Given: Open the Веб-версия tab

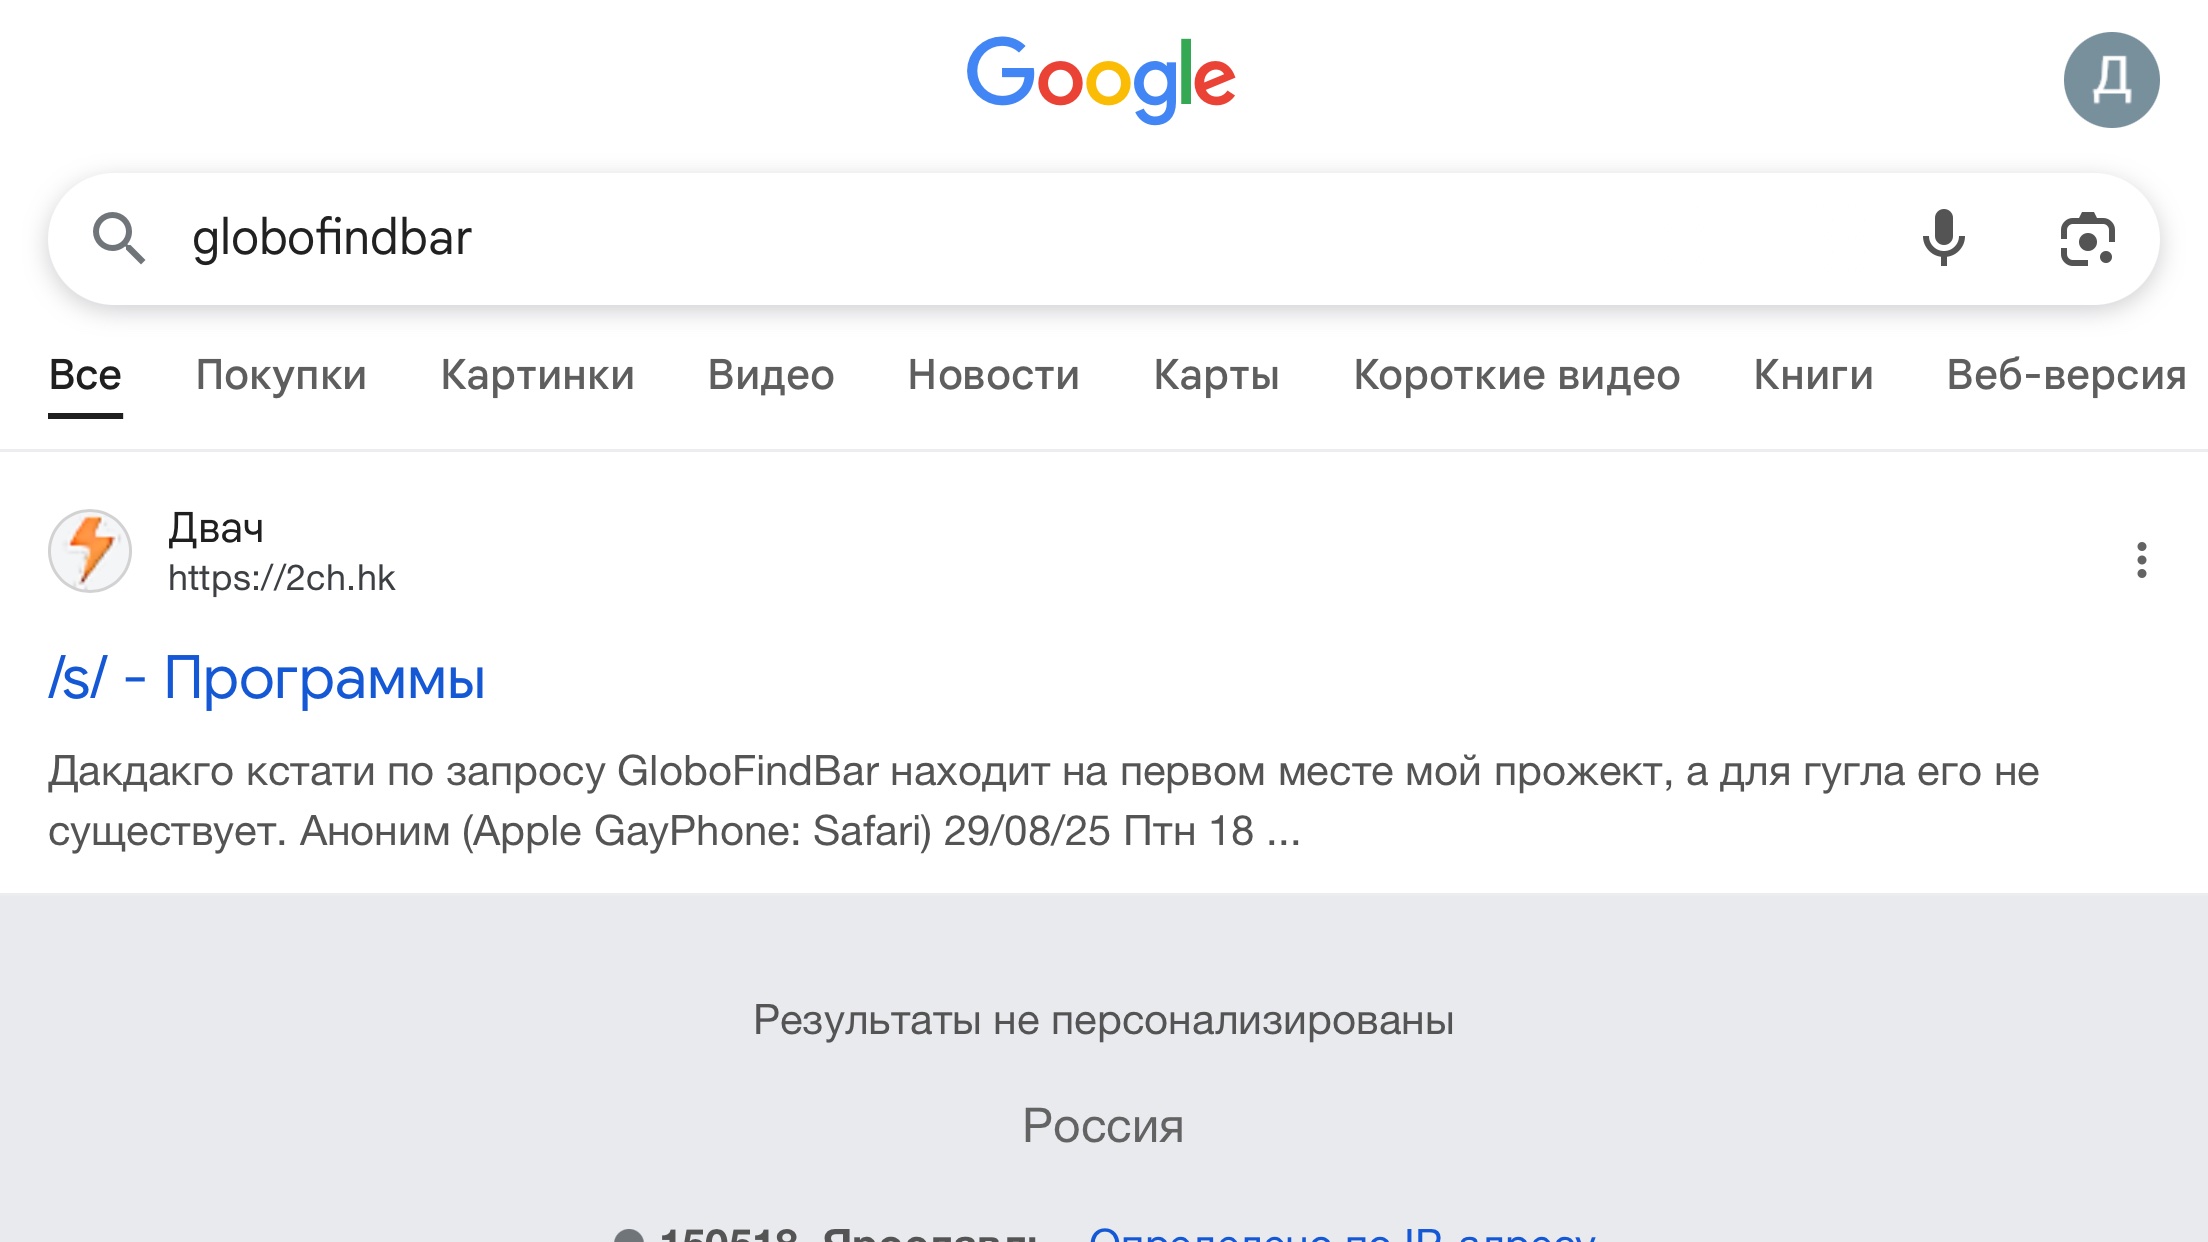Looking at the screenshot, I should pyautogui.click(x=2066, y=375).
